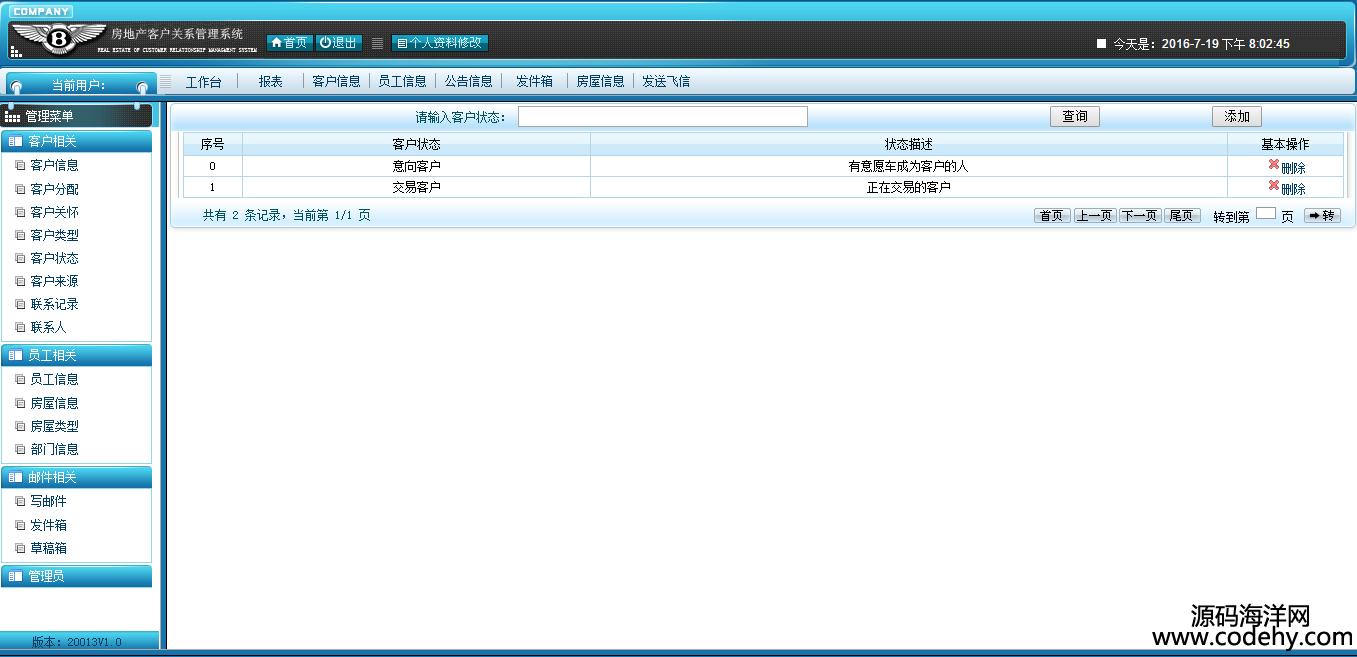
Task: Click the icon beside 联系人 in sidebar
Action: click(20, 328)
